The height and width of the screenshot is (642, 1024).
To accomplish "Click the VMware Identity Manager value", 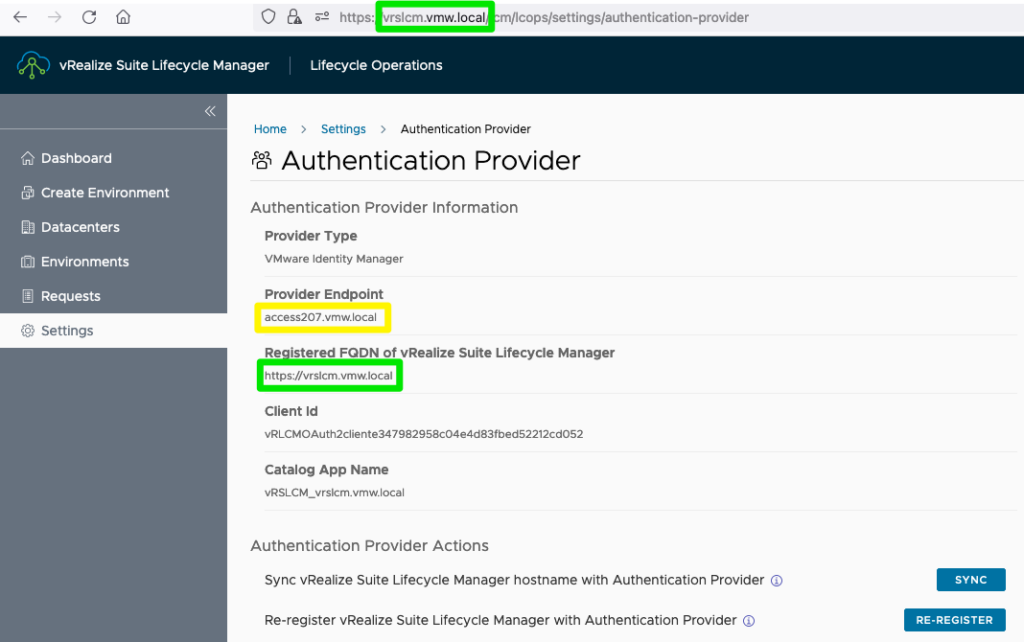I will point(334,259).
